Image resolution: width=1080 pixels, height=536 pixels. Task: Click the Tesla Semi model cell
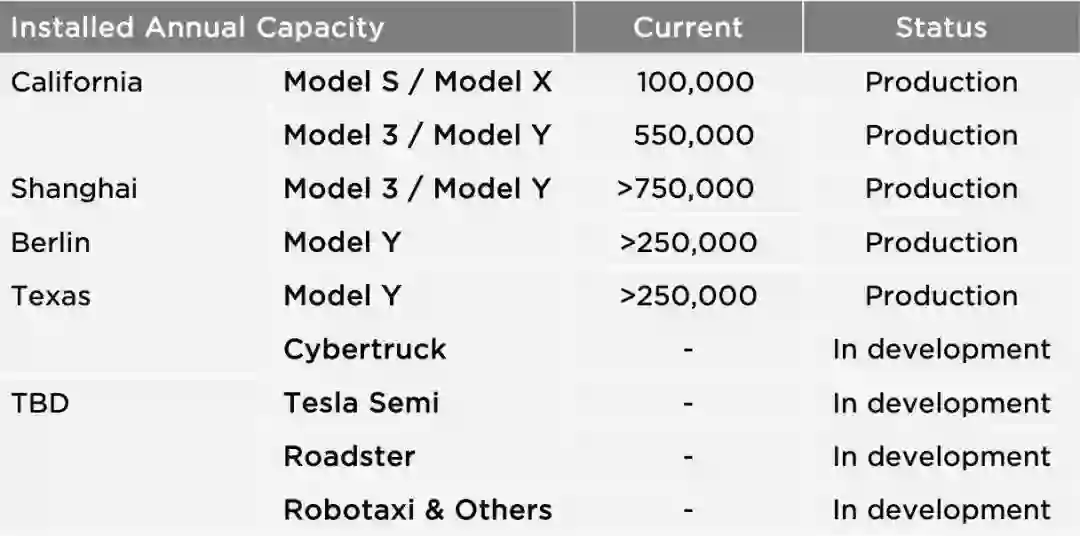(x=361, y=403)
